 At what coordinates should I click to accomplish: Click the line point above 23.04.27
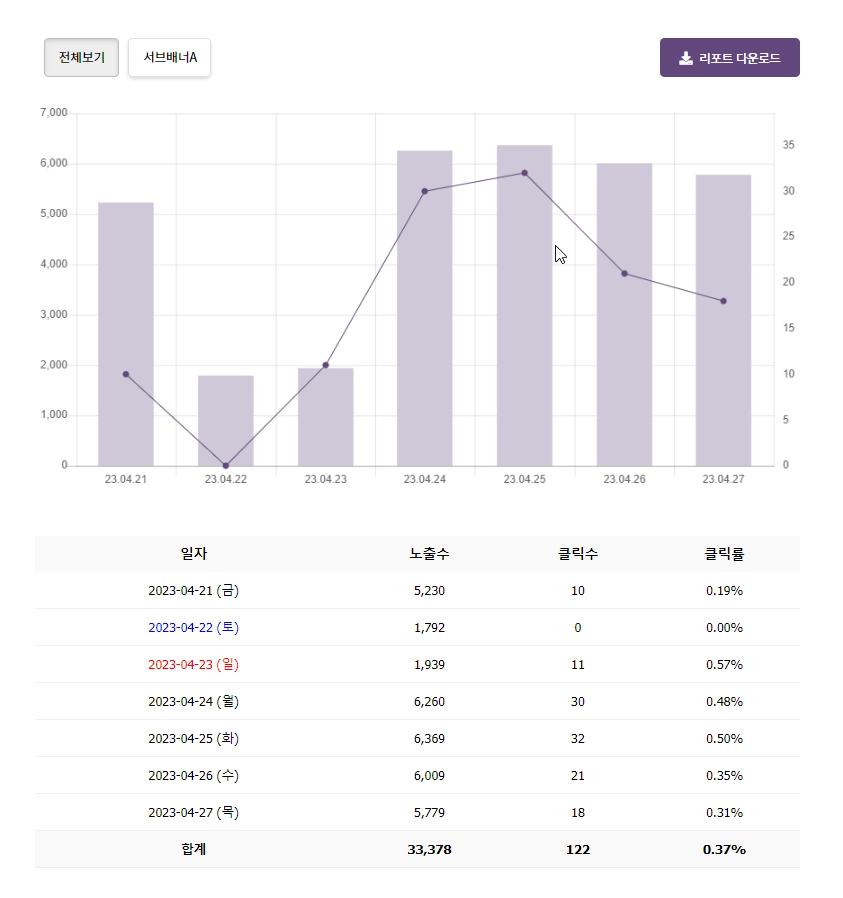click(723, 301)
